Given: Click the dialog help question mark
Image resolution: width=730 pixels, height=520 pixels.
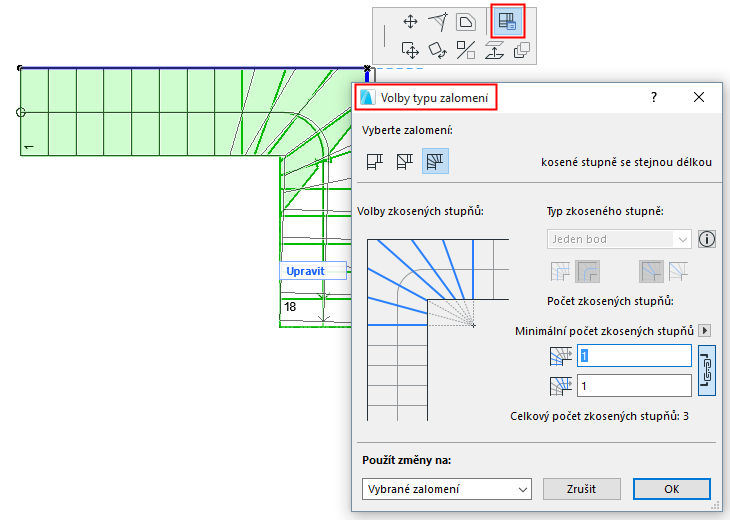Looking at the screenshot, I should [x=654, y=97].
